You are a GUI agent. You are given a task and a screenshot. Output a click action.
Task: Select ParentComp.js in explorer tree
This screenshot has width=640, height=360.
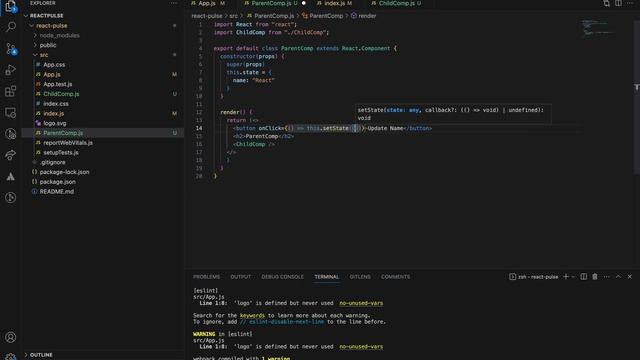(x=63, y=133)
